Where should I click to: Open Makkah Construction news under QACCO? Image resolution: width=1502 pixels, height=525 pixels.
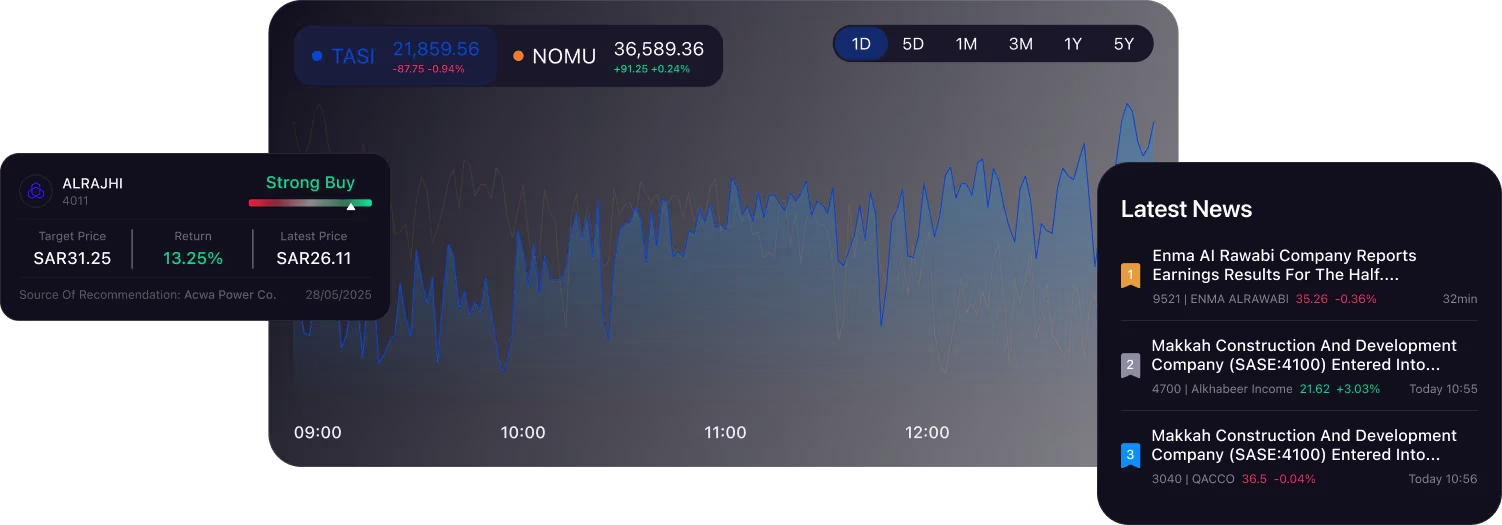pos(1304,445)
